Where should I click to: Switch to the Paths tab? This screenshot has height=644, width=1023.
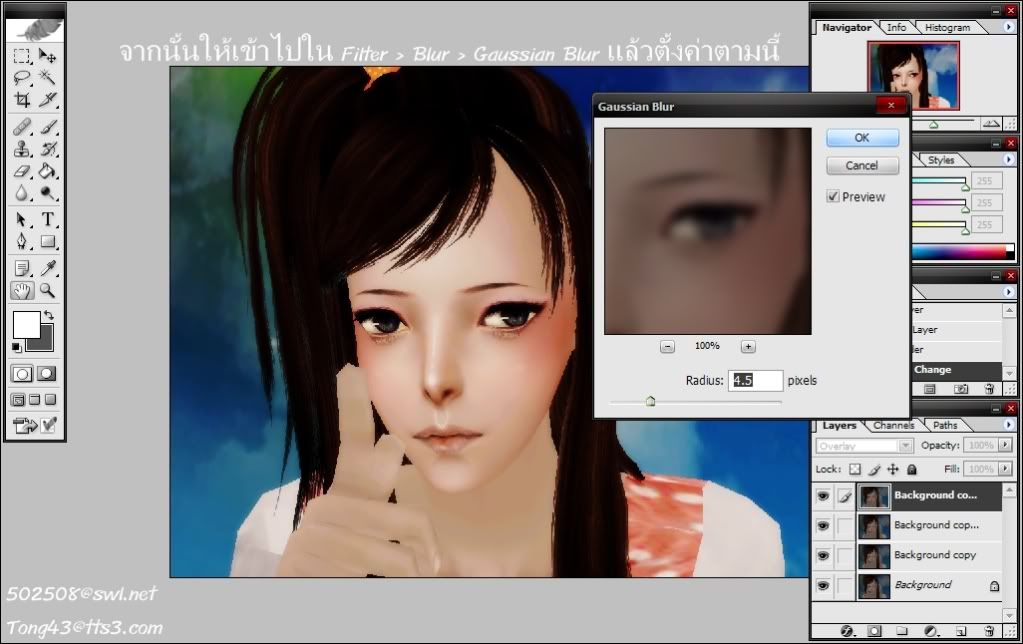pyautogui.click(x=945, y=425)
